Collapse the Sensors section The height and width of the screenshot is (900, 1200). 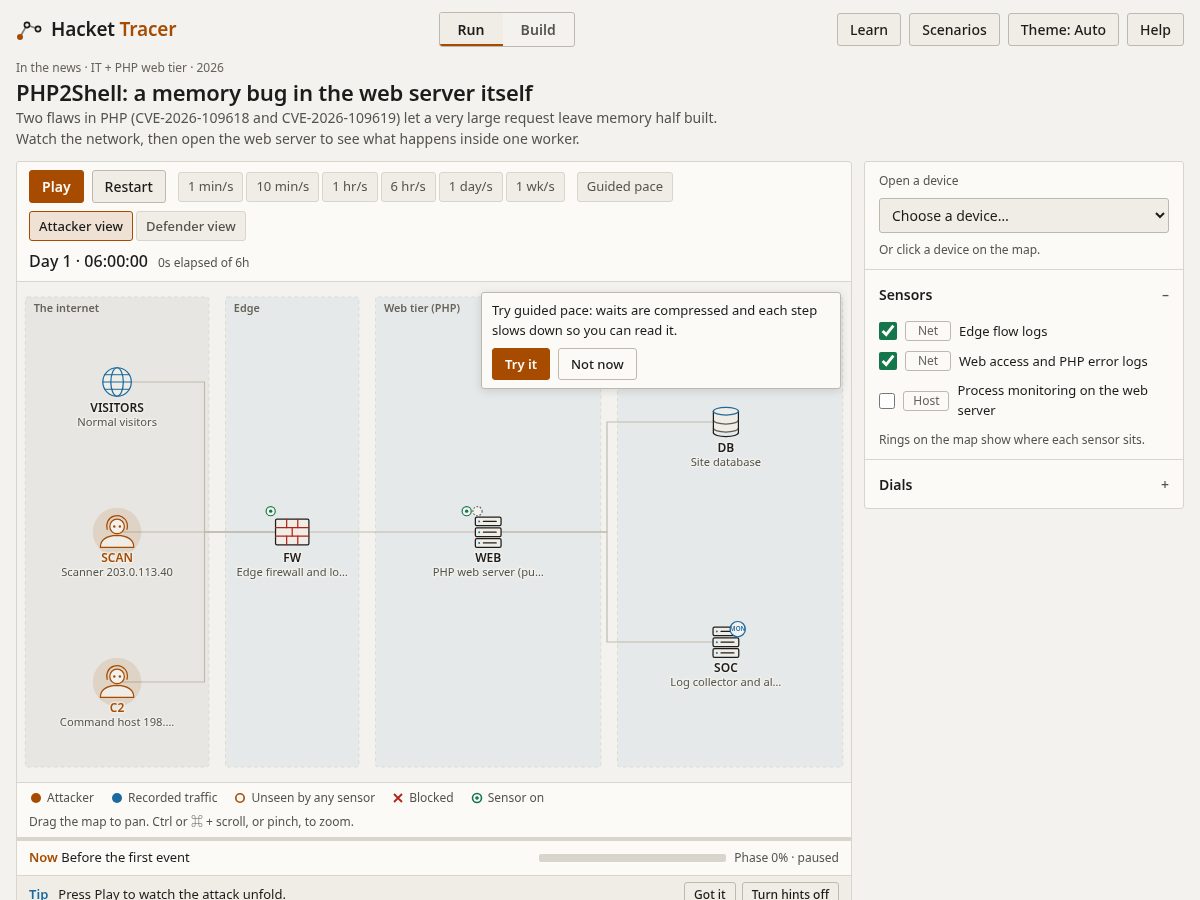point(1024,295)
